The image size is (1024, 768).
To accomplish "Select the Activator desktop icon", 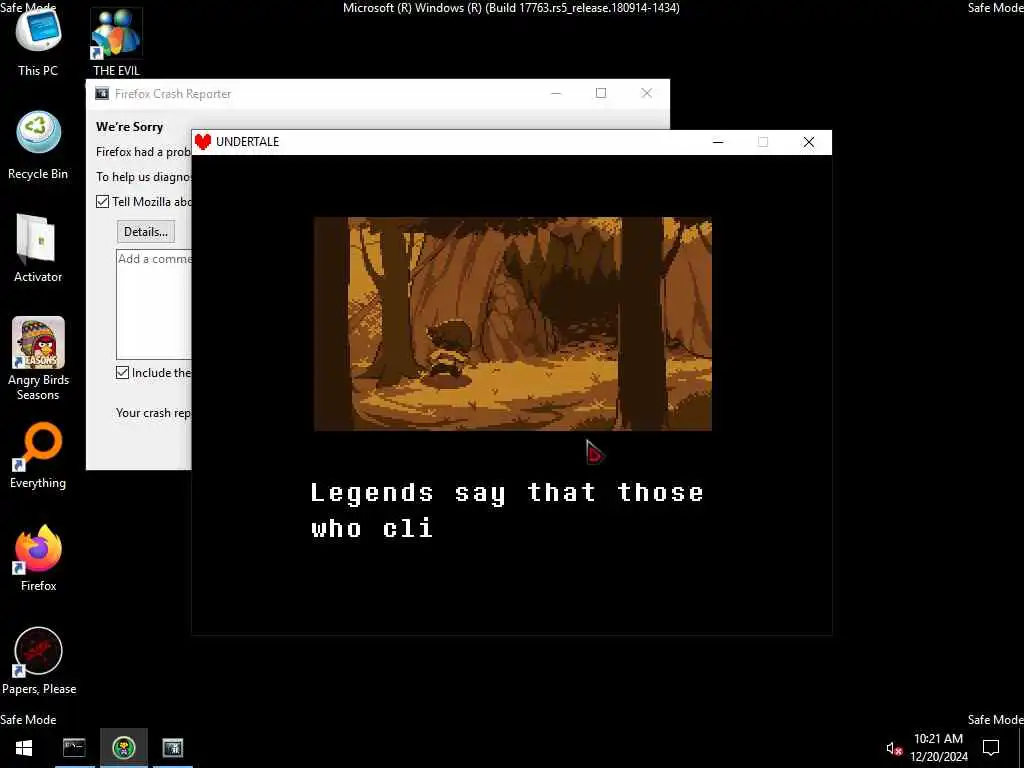I will pos(38,248).
